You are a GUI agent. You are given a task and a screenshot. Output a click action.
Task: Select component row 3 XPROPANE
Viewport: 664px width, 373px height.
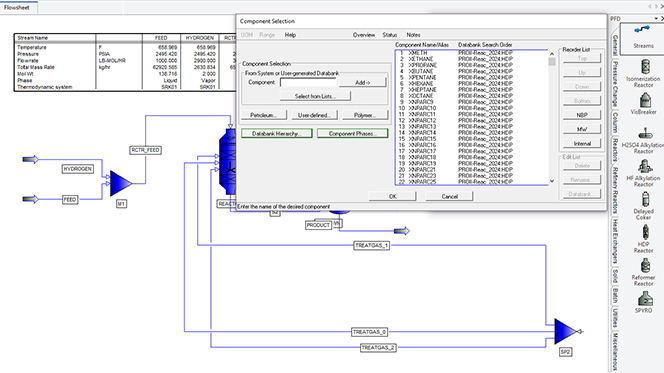472,65
